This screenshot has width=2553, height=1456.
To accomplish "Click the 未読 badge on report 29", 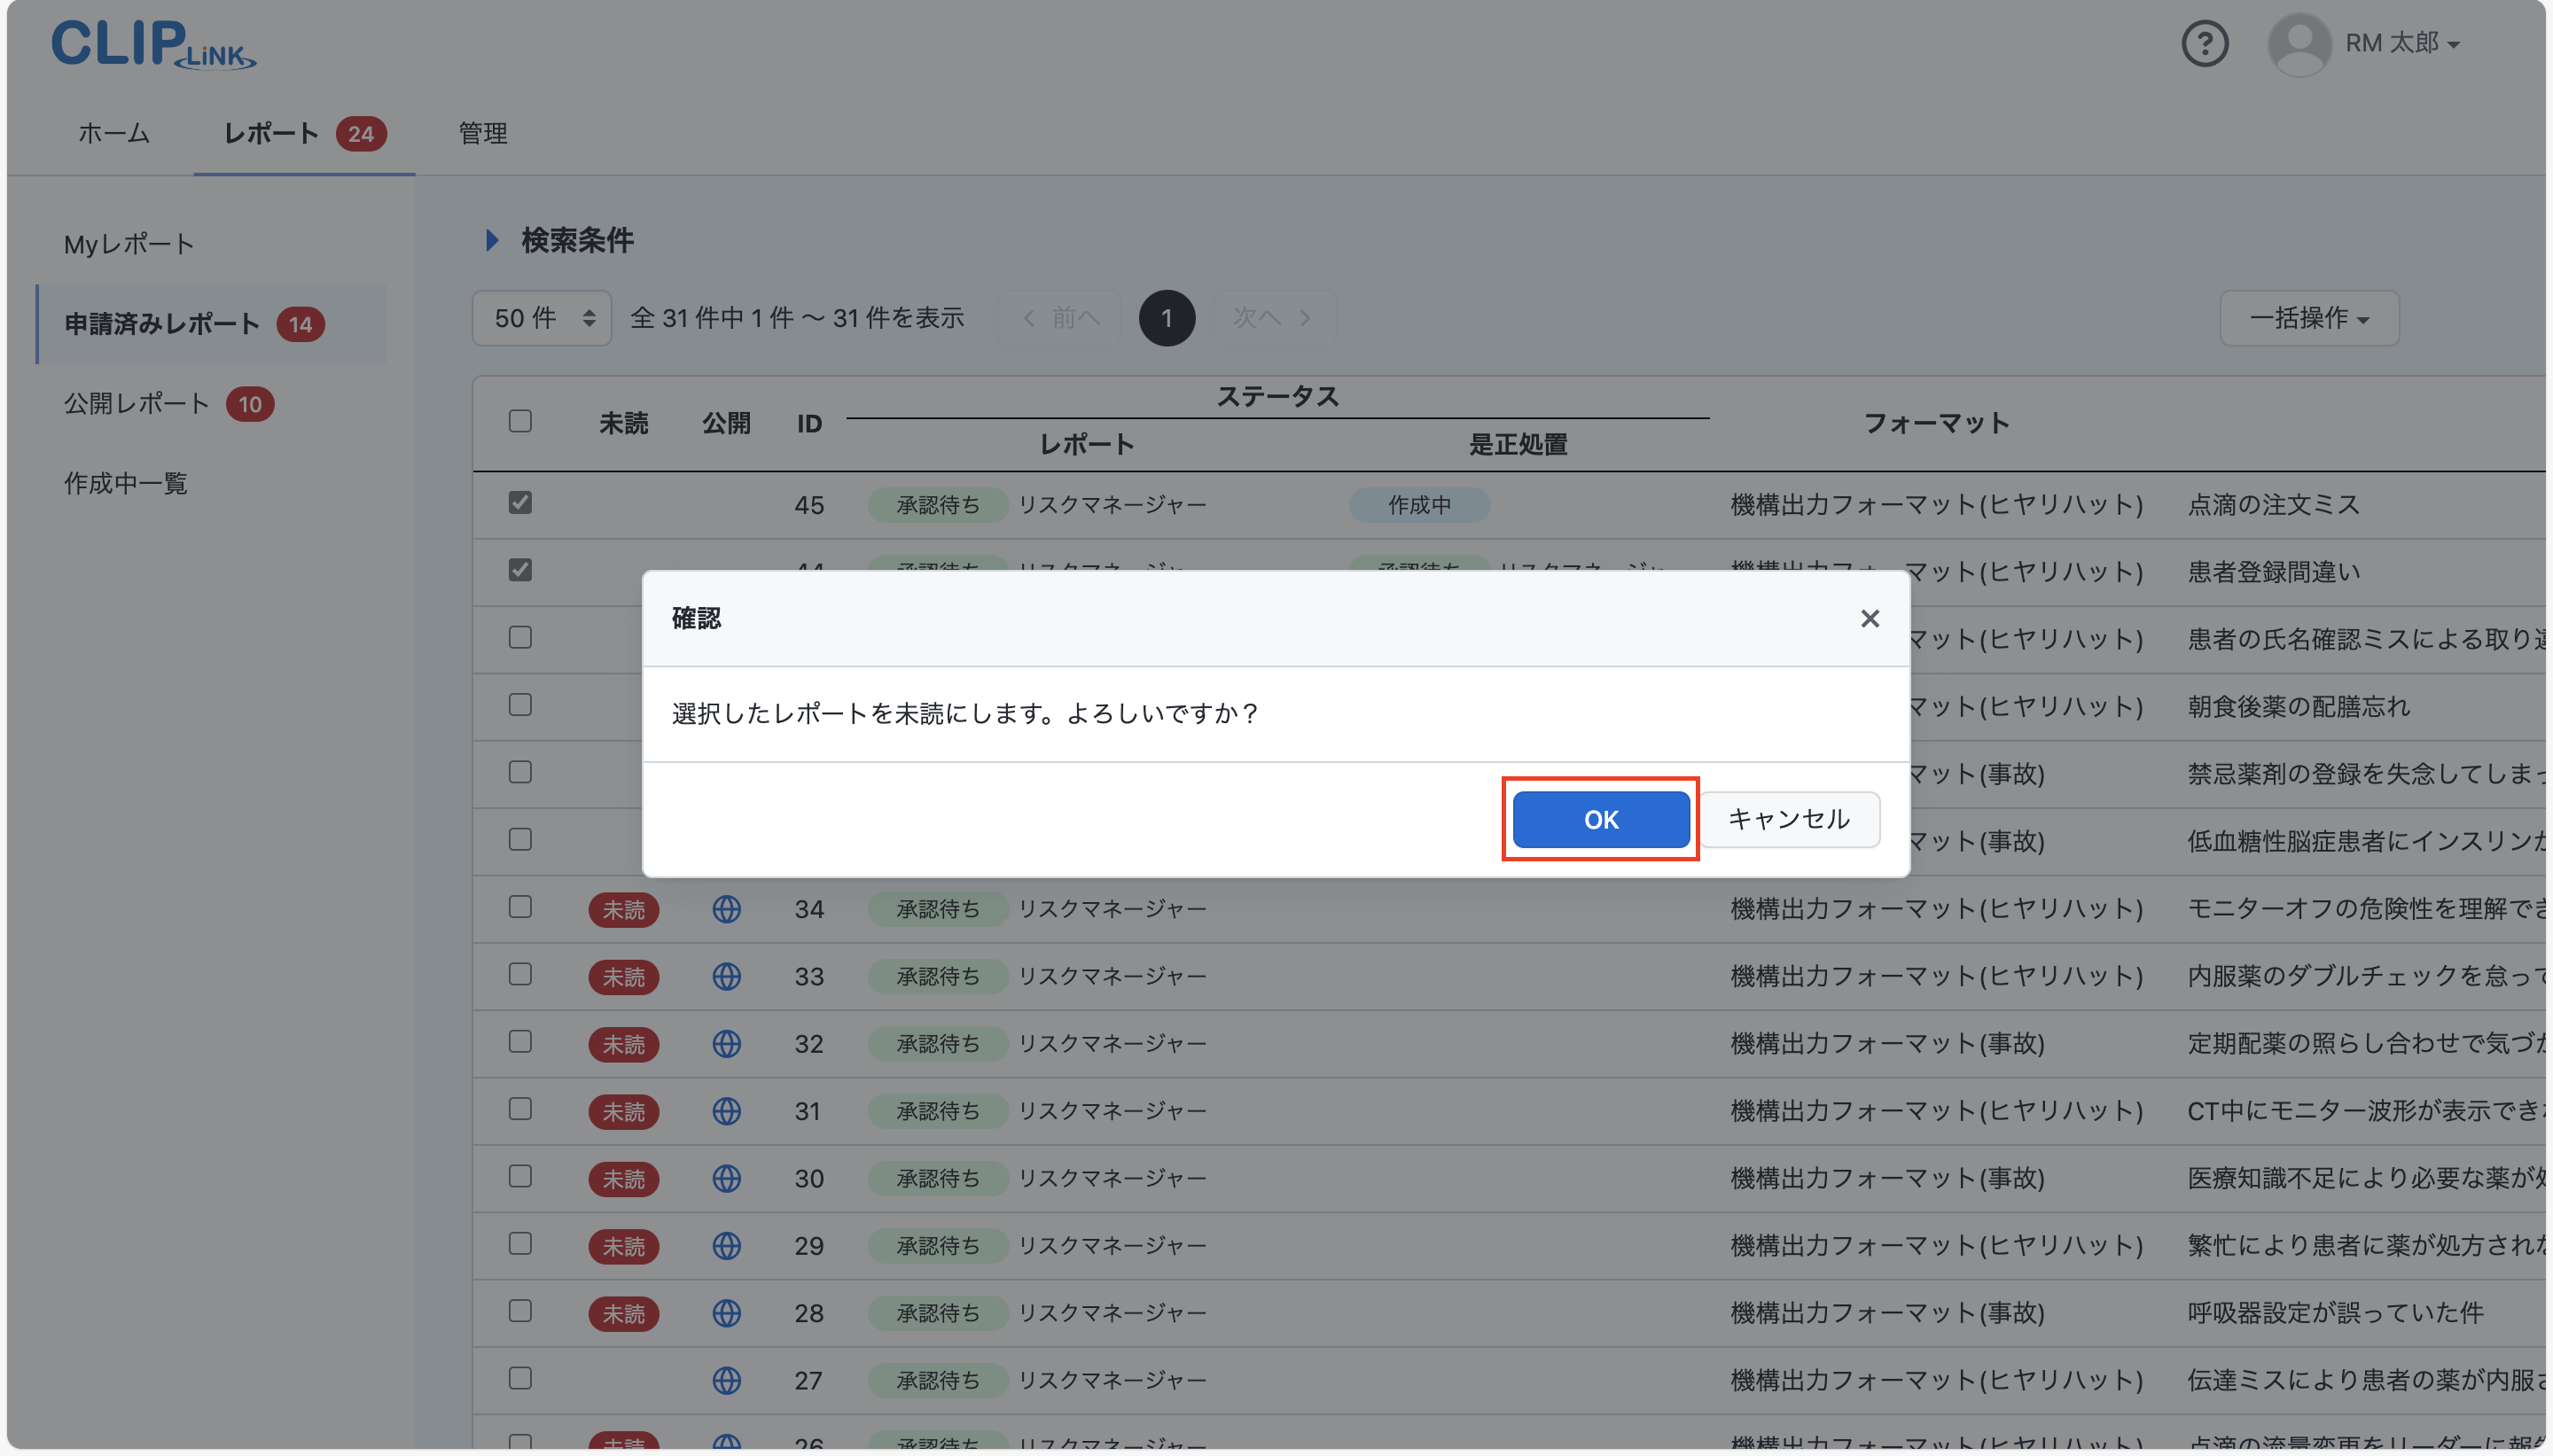I will pos(623,1246).
